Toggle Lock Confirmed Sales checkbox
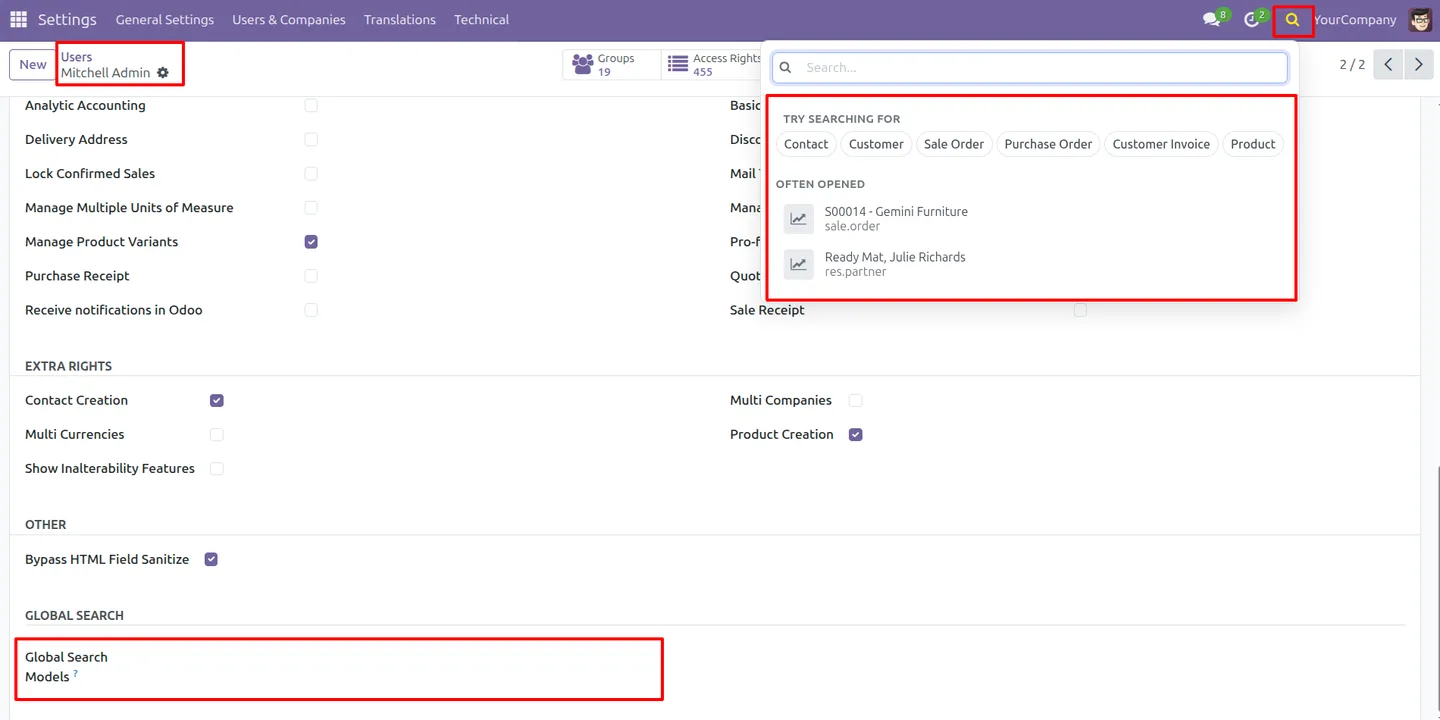This screenshot has width=1440, height=720. [311, 173]
